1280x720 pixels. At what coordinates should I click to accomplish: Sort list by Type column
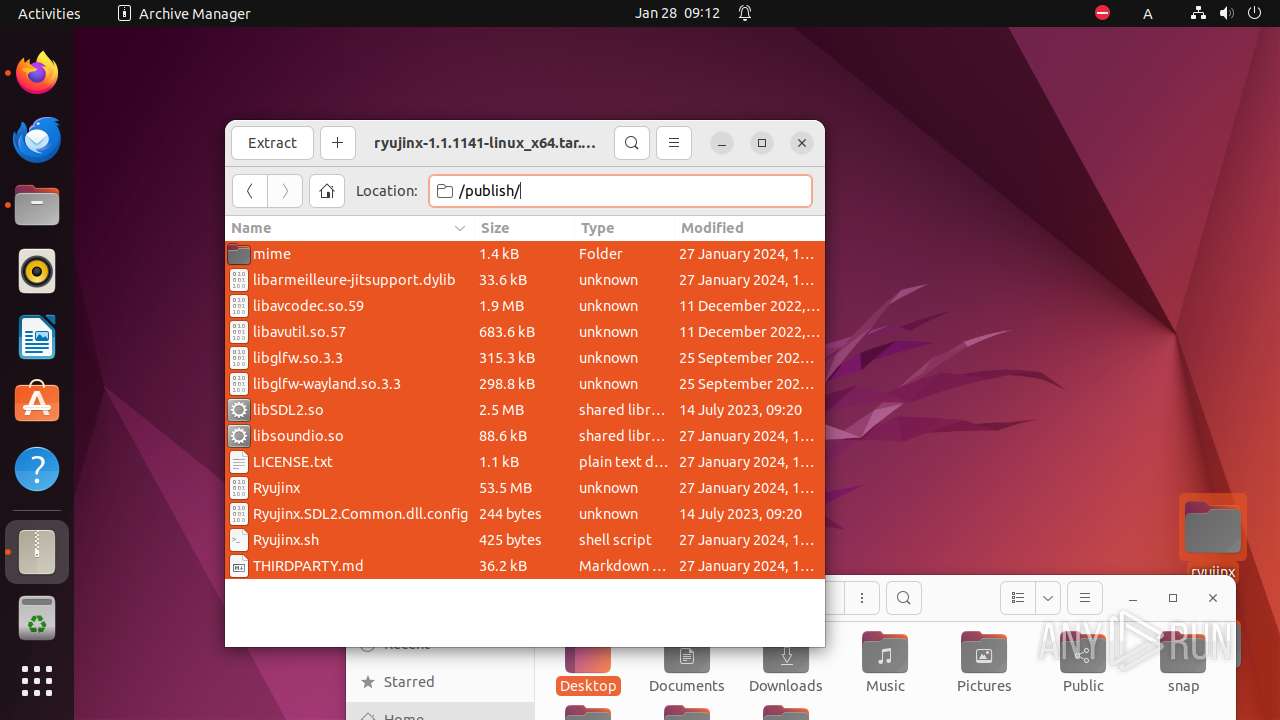(625, 228)
